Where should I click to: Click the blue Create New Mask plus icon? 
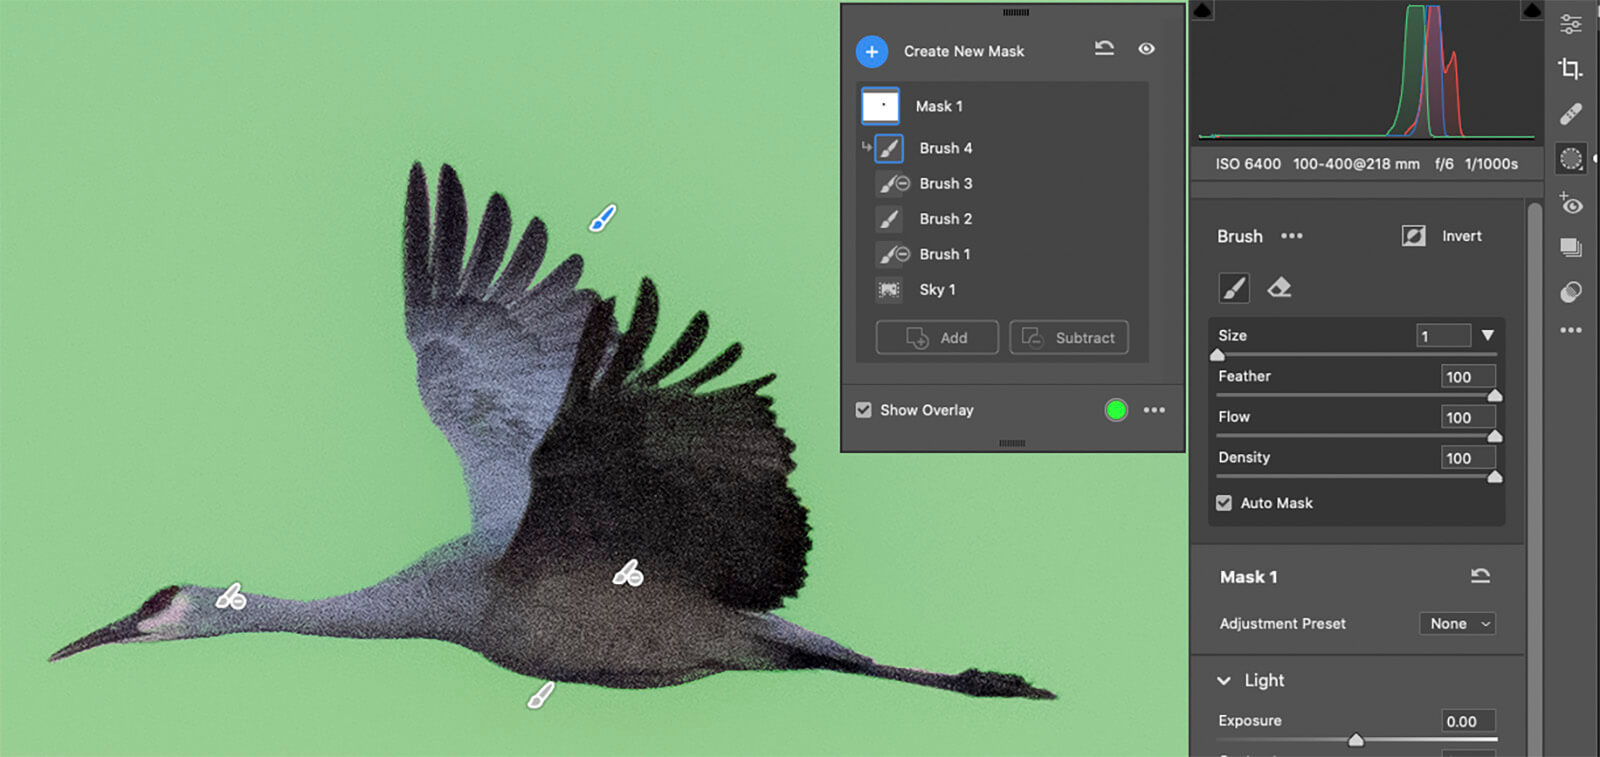pos(872,51)
